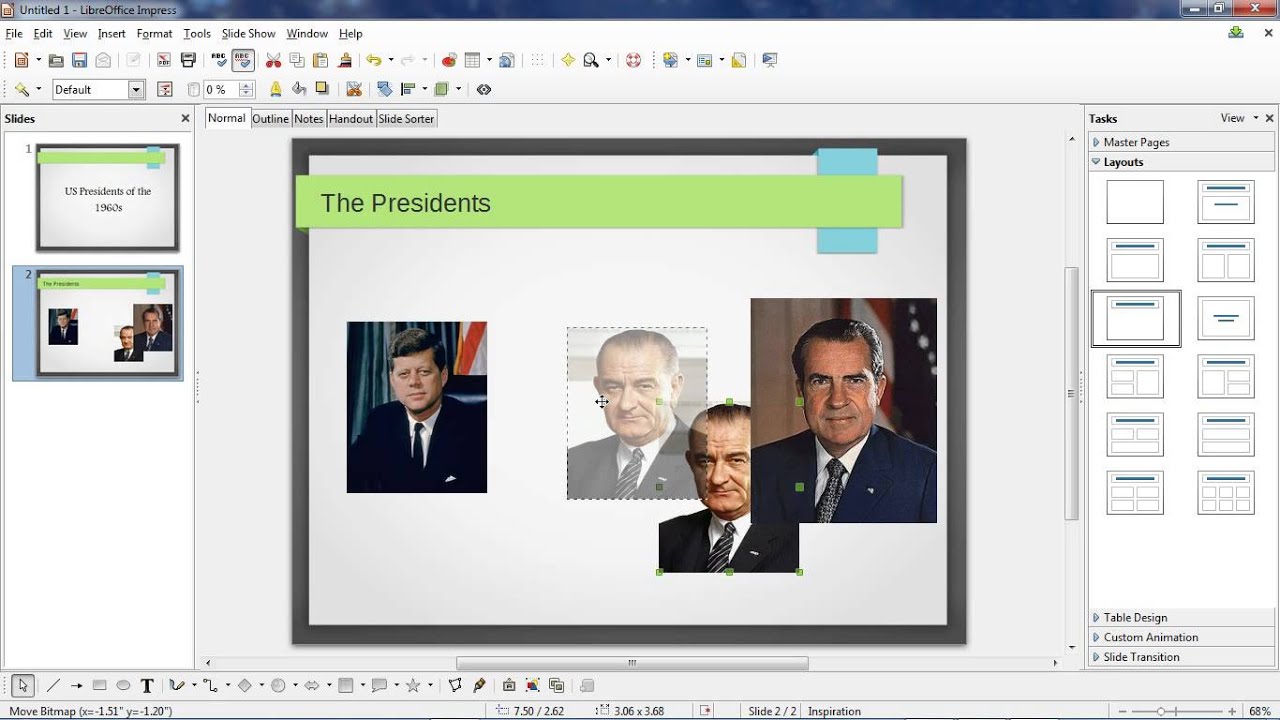1280x720 pixels.
Task: Run the Spelling check
Action: tap(219, 60)
